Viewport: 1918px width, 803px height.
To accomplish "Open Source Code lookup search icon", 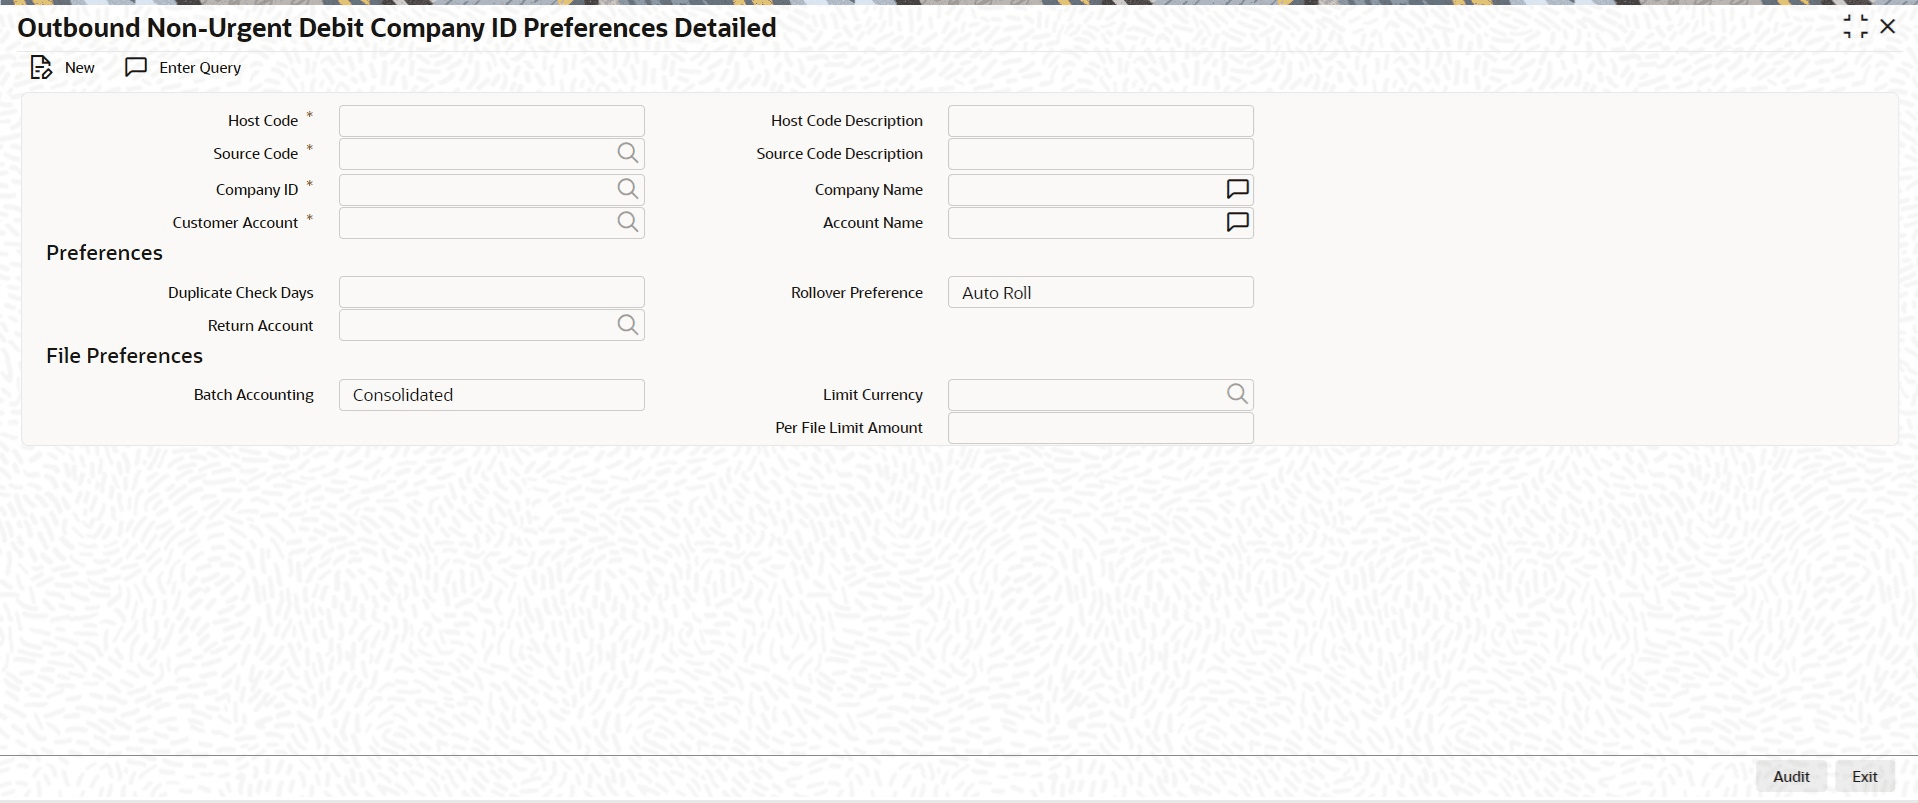I will [627, 153].
